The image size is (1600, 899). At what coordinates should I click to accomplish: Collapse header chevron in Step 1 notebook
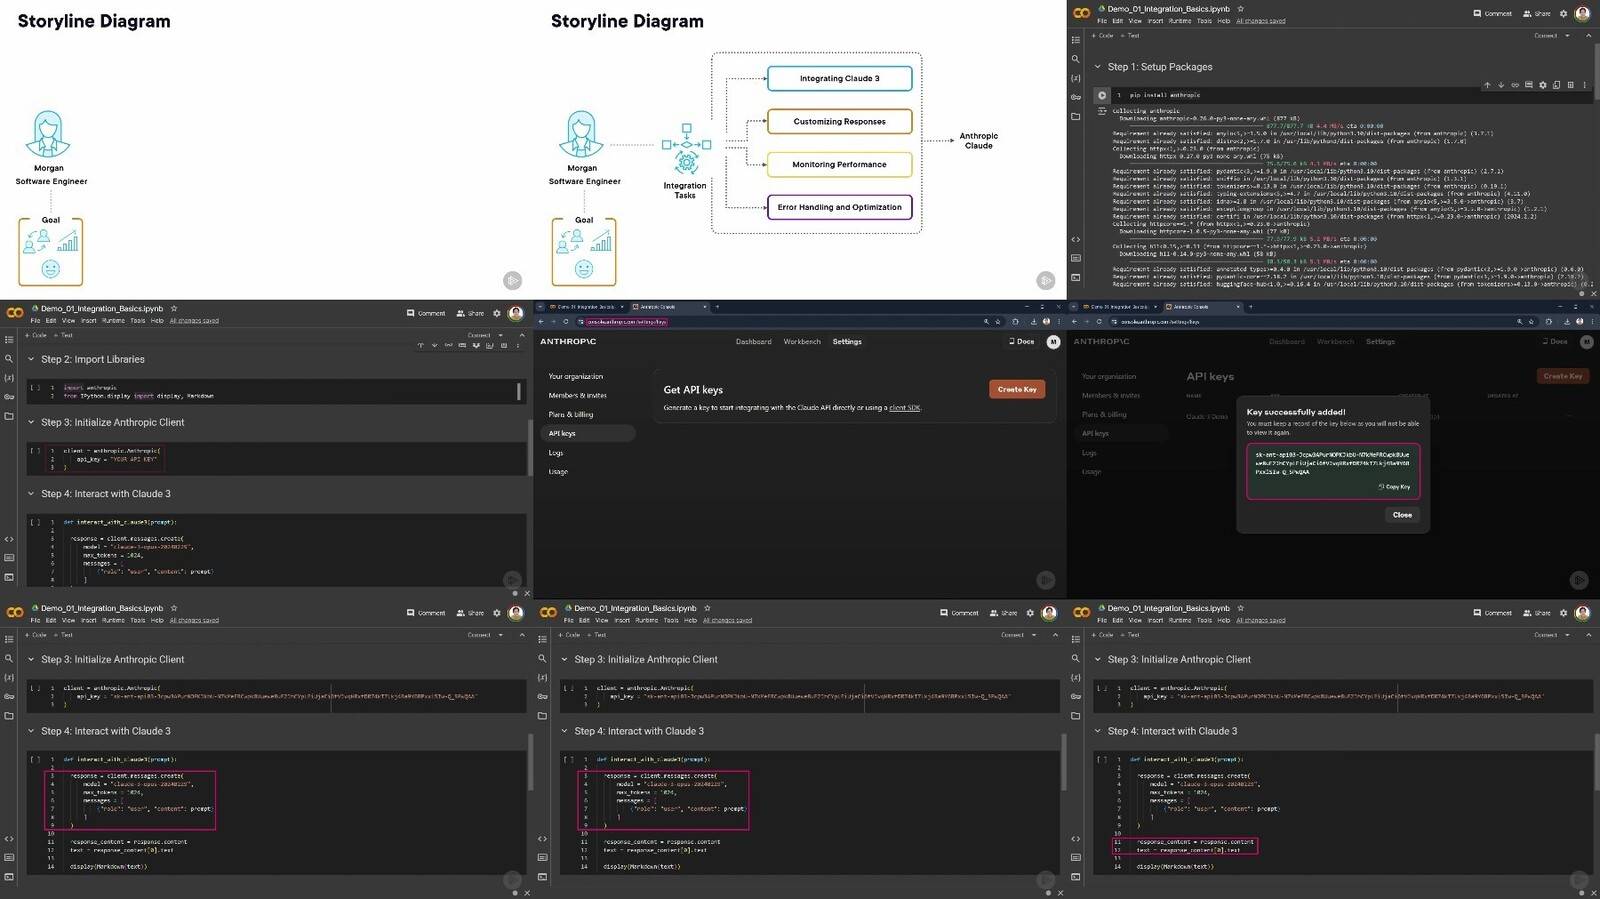pos(1588,35)
